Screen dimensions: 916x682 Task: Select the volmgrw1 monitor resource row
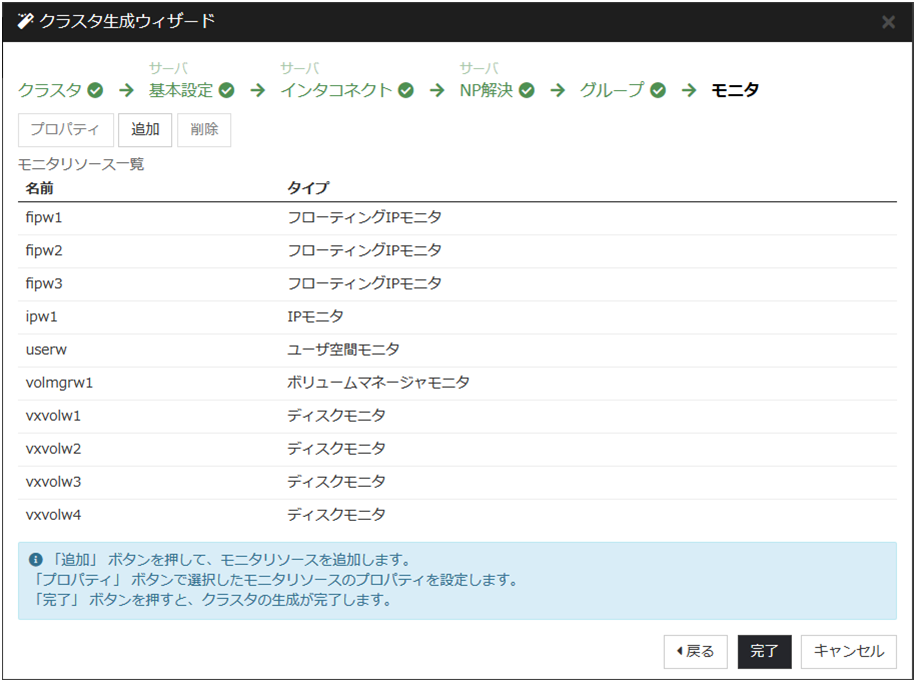[456, 383]
